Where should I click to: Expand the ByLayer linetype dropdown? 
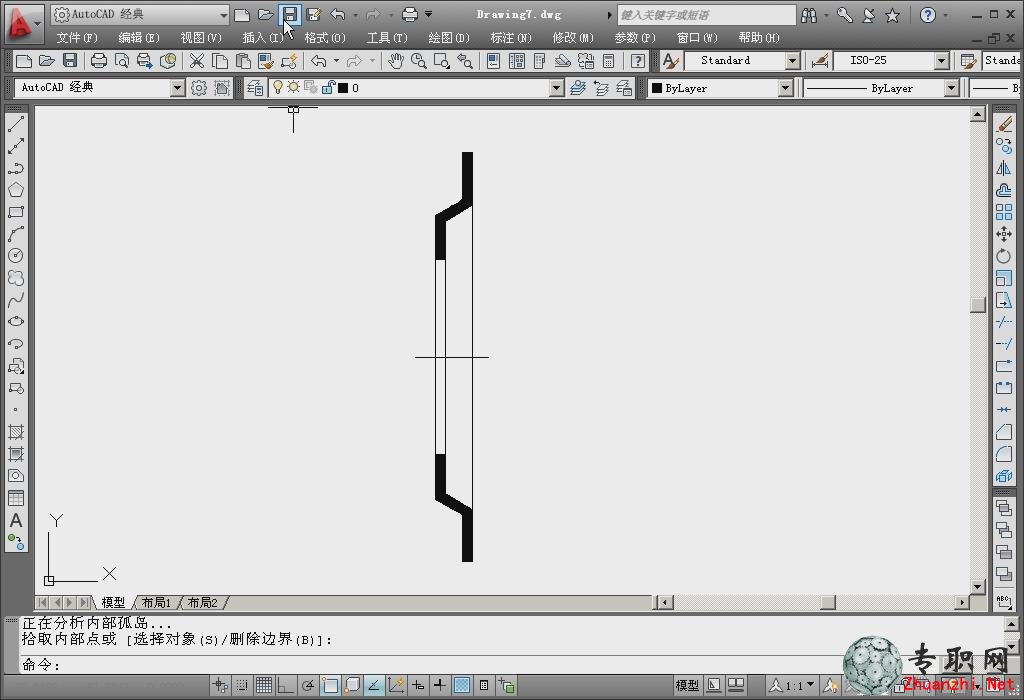(952, 88)
